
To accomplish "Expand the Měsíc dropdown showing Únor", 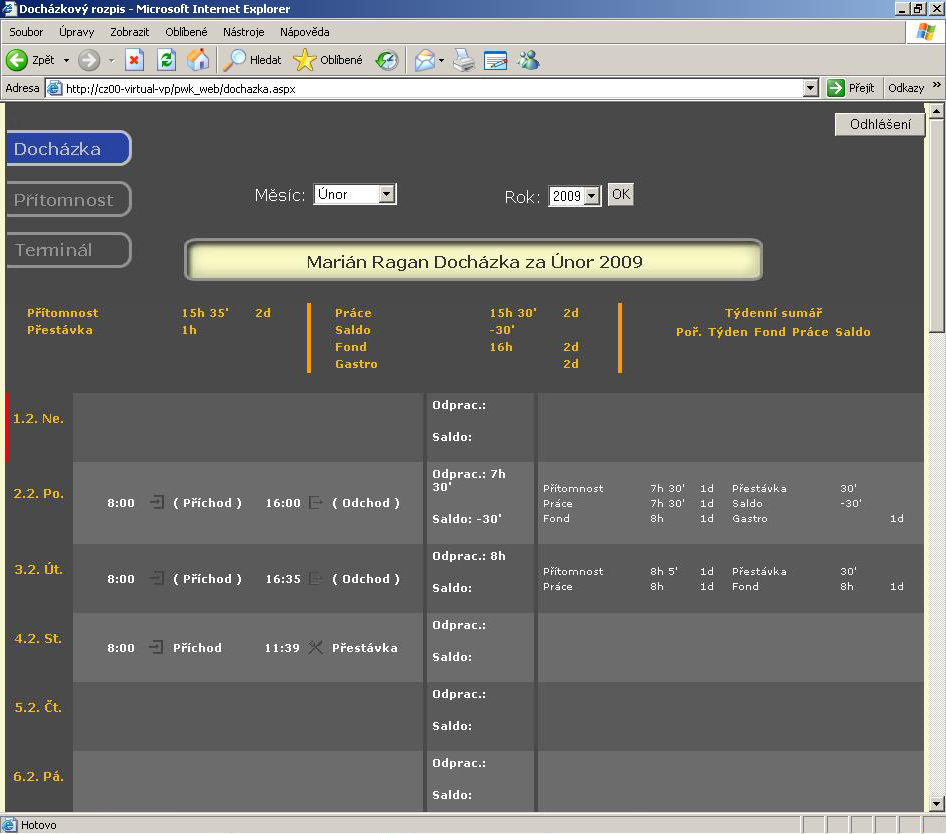I will pyautogui.click(x=387, y=195).
